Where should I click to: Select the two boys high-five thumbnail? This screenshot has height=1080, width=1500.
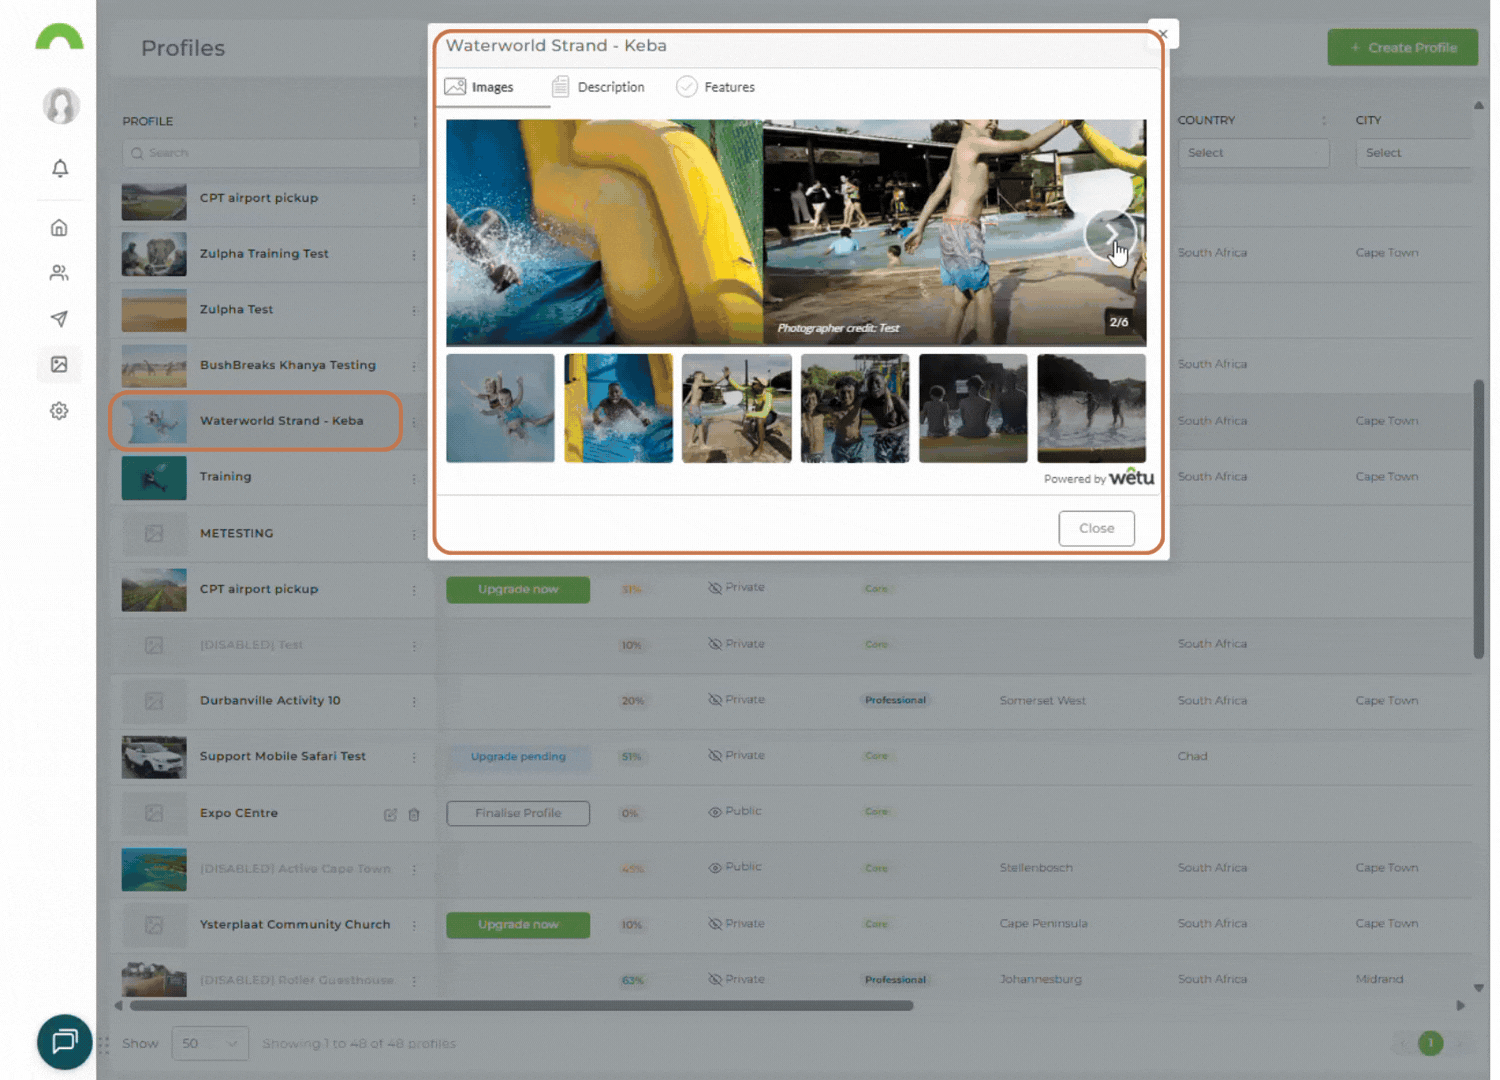click(736, 408)
